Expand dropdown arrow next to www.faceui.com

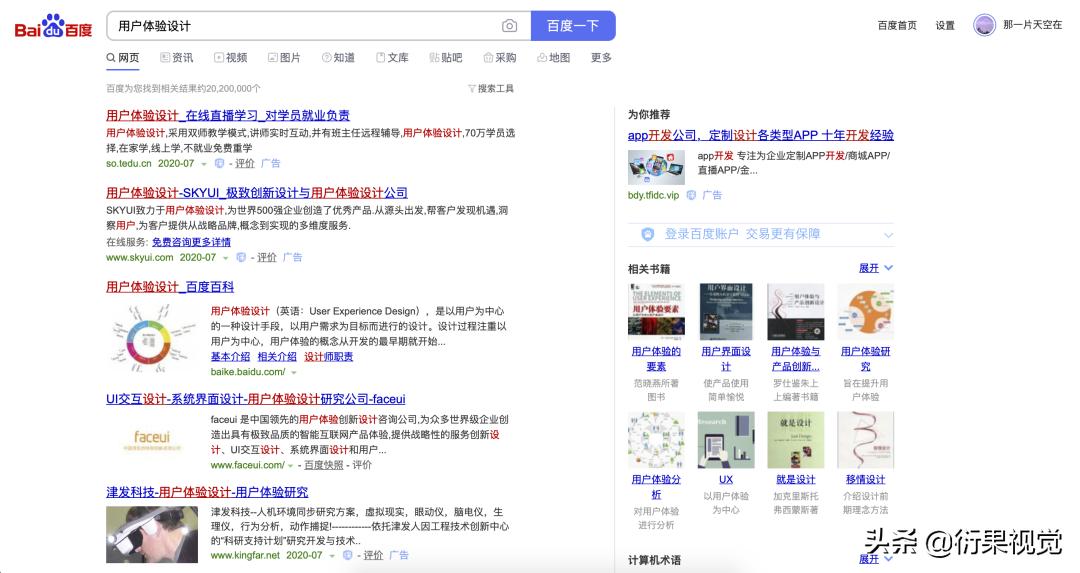click(x=291, y=466)
